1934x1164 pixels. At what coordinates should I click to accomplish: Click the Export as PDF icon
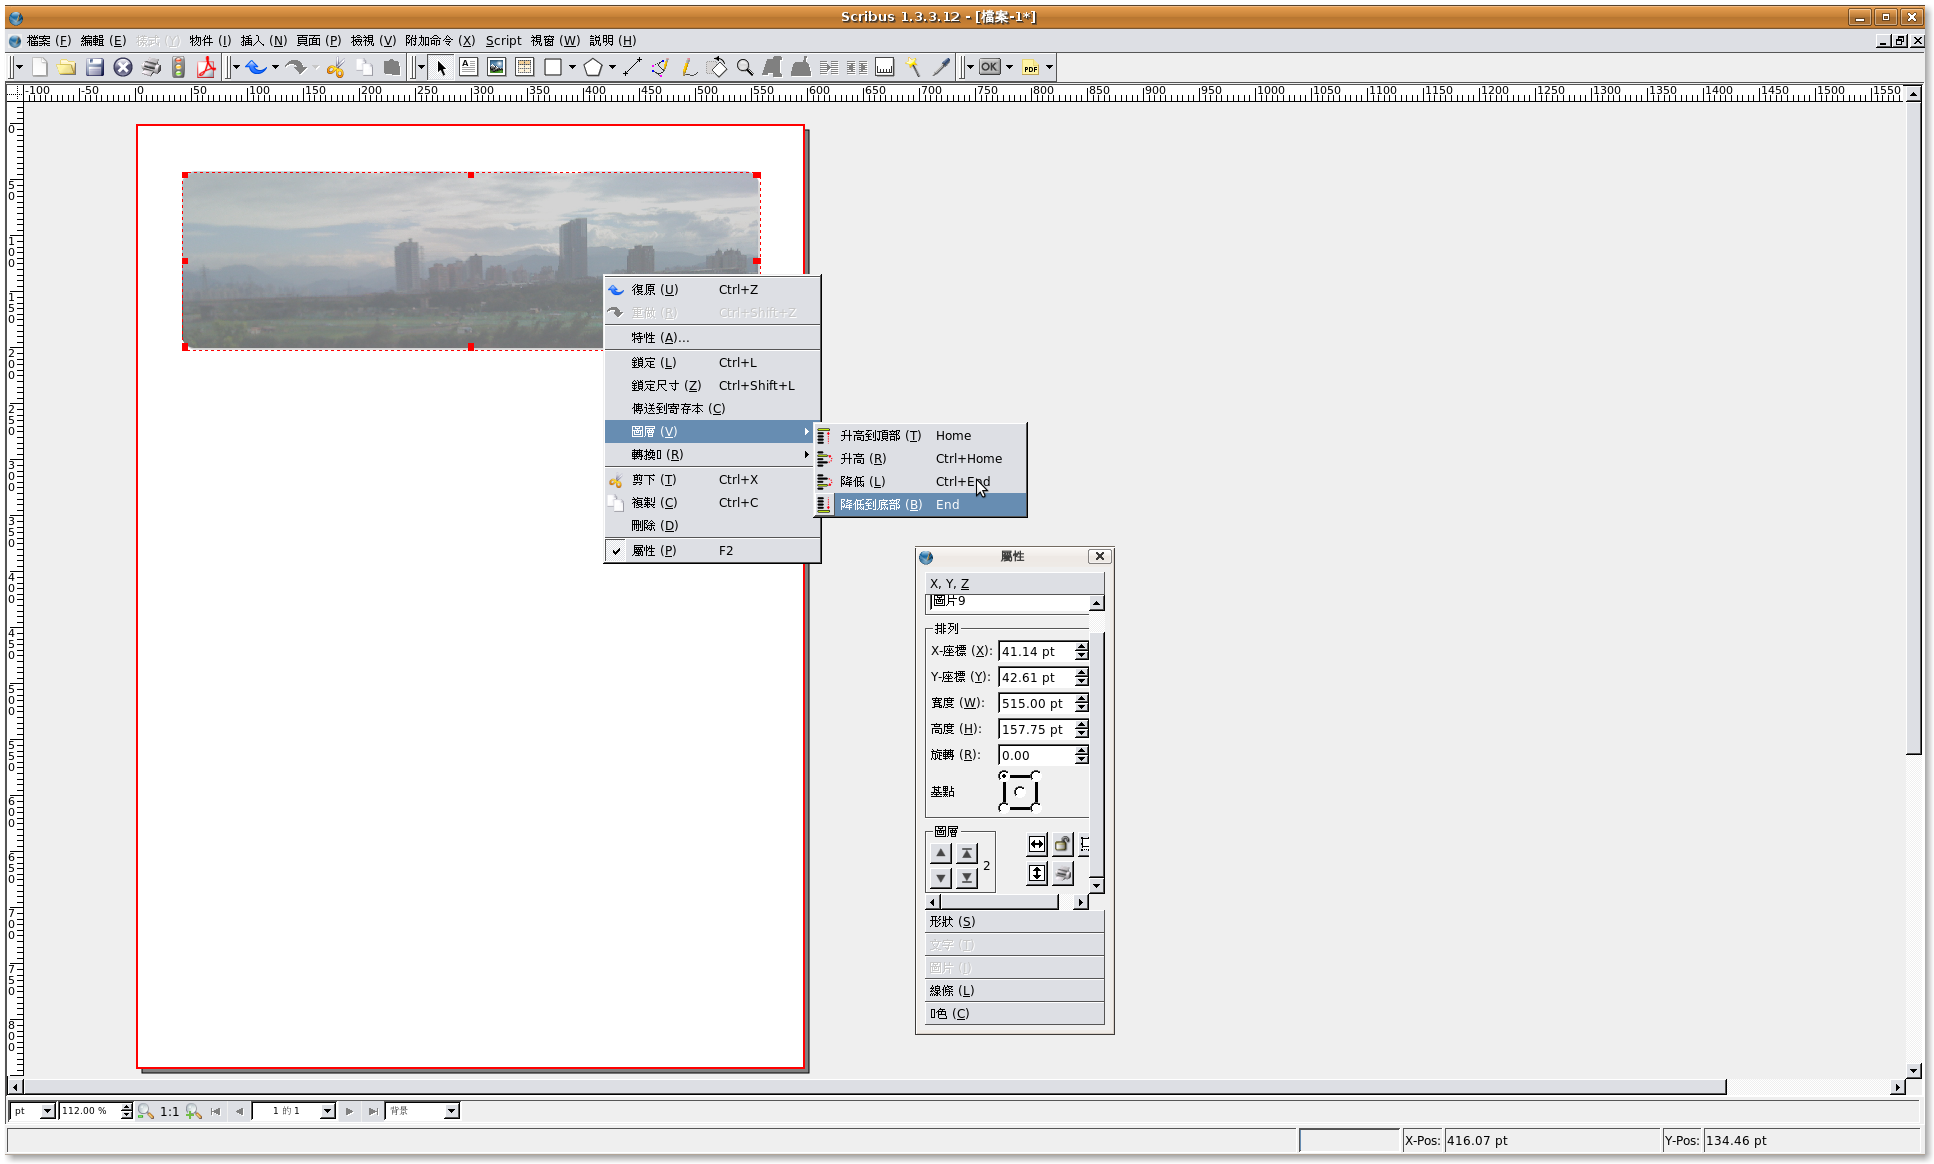(x=206, y=67)
